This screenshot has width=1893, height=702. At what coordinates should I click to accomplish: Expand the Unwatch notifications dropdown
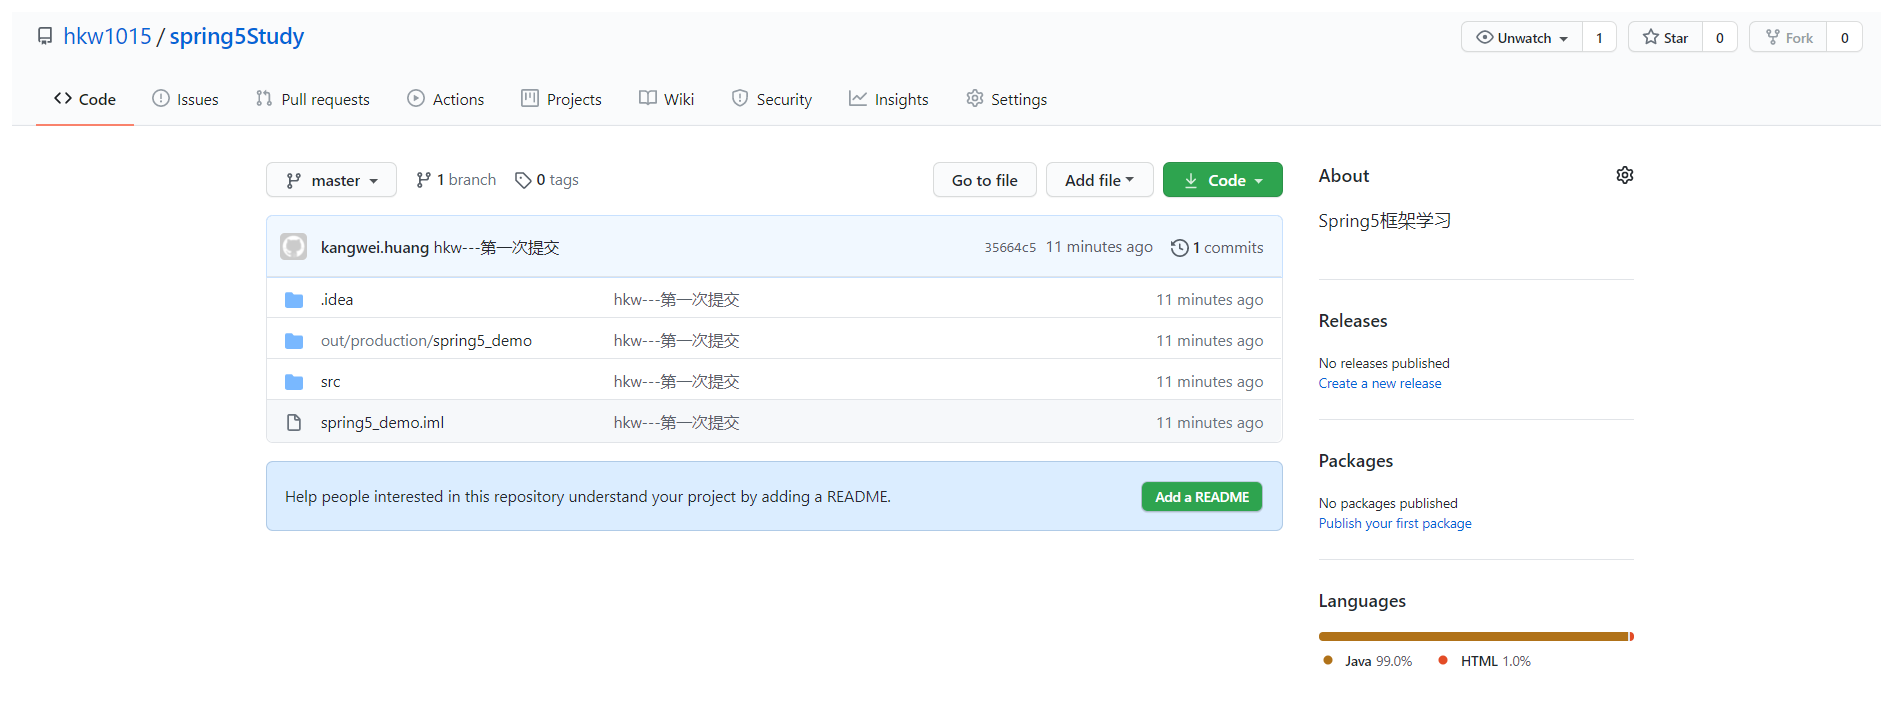[x=1522, y=37]
